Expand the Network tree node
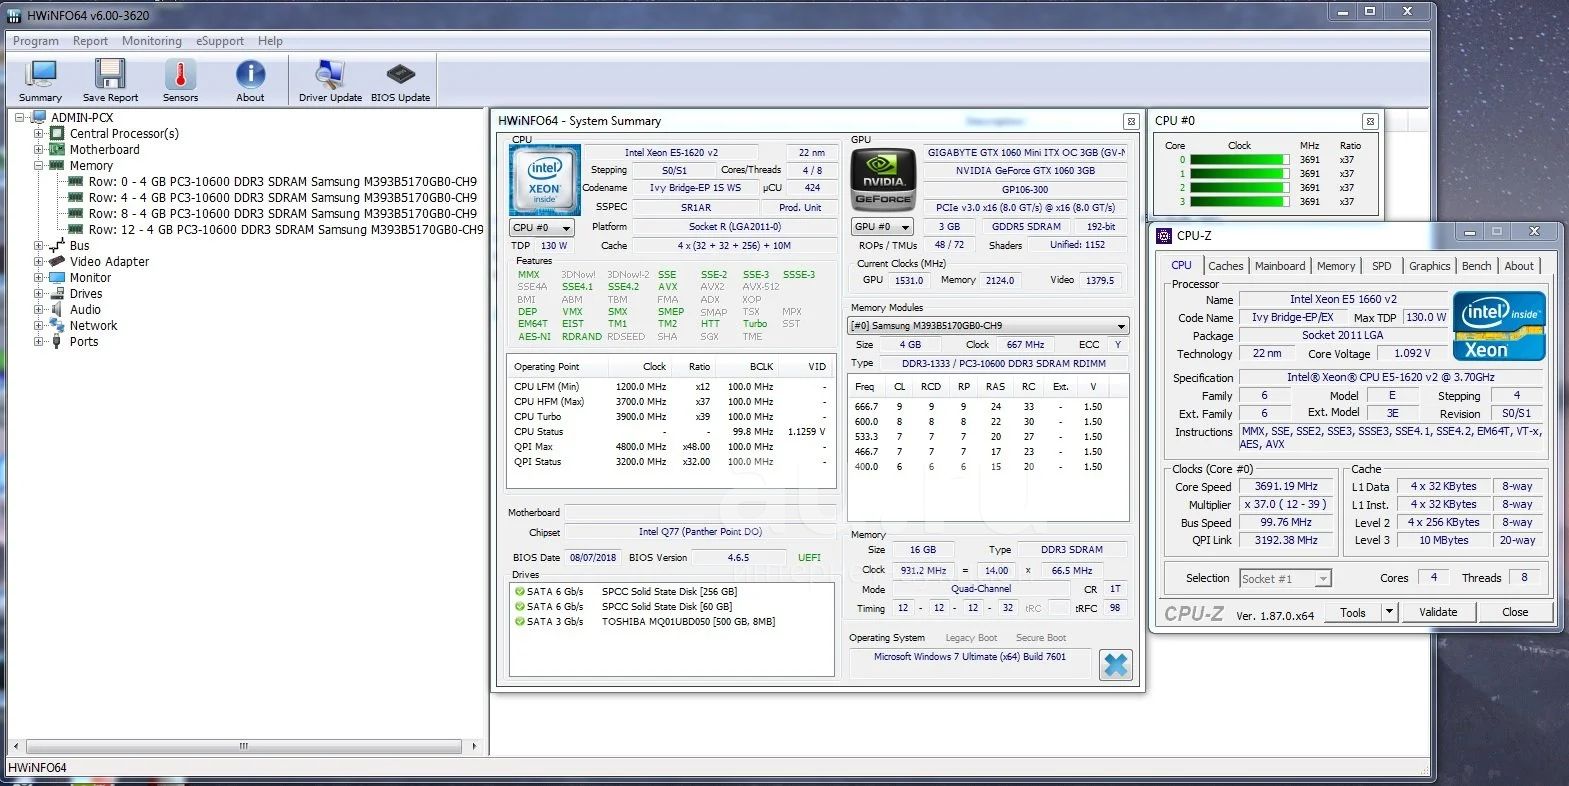This screenshot has width=1569, height=786. [38, 325]
